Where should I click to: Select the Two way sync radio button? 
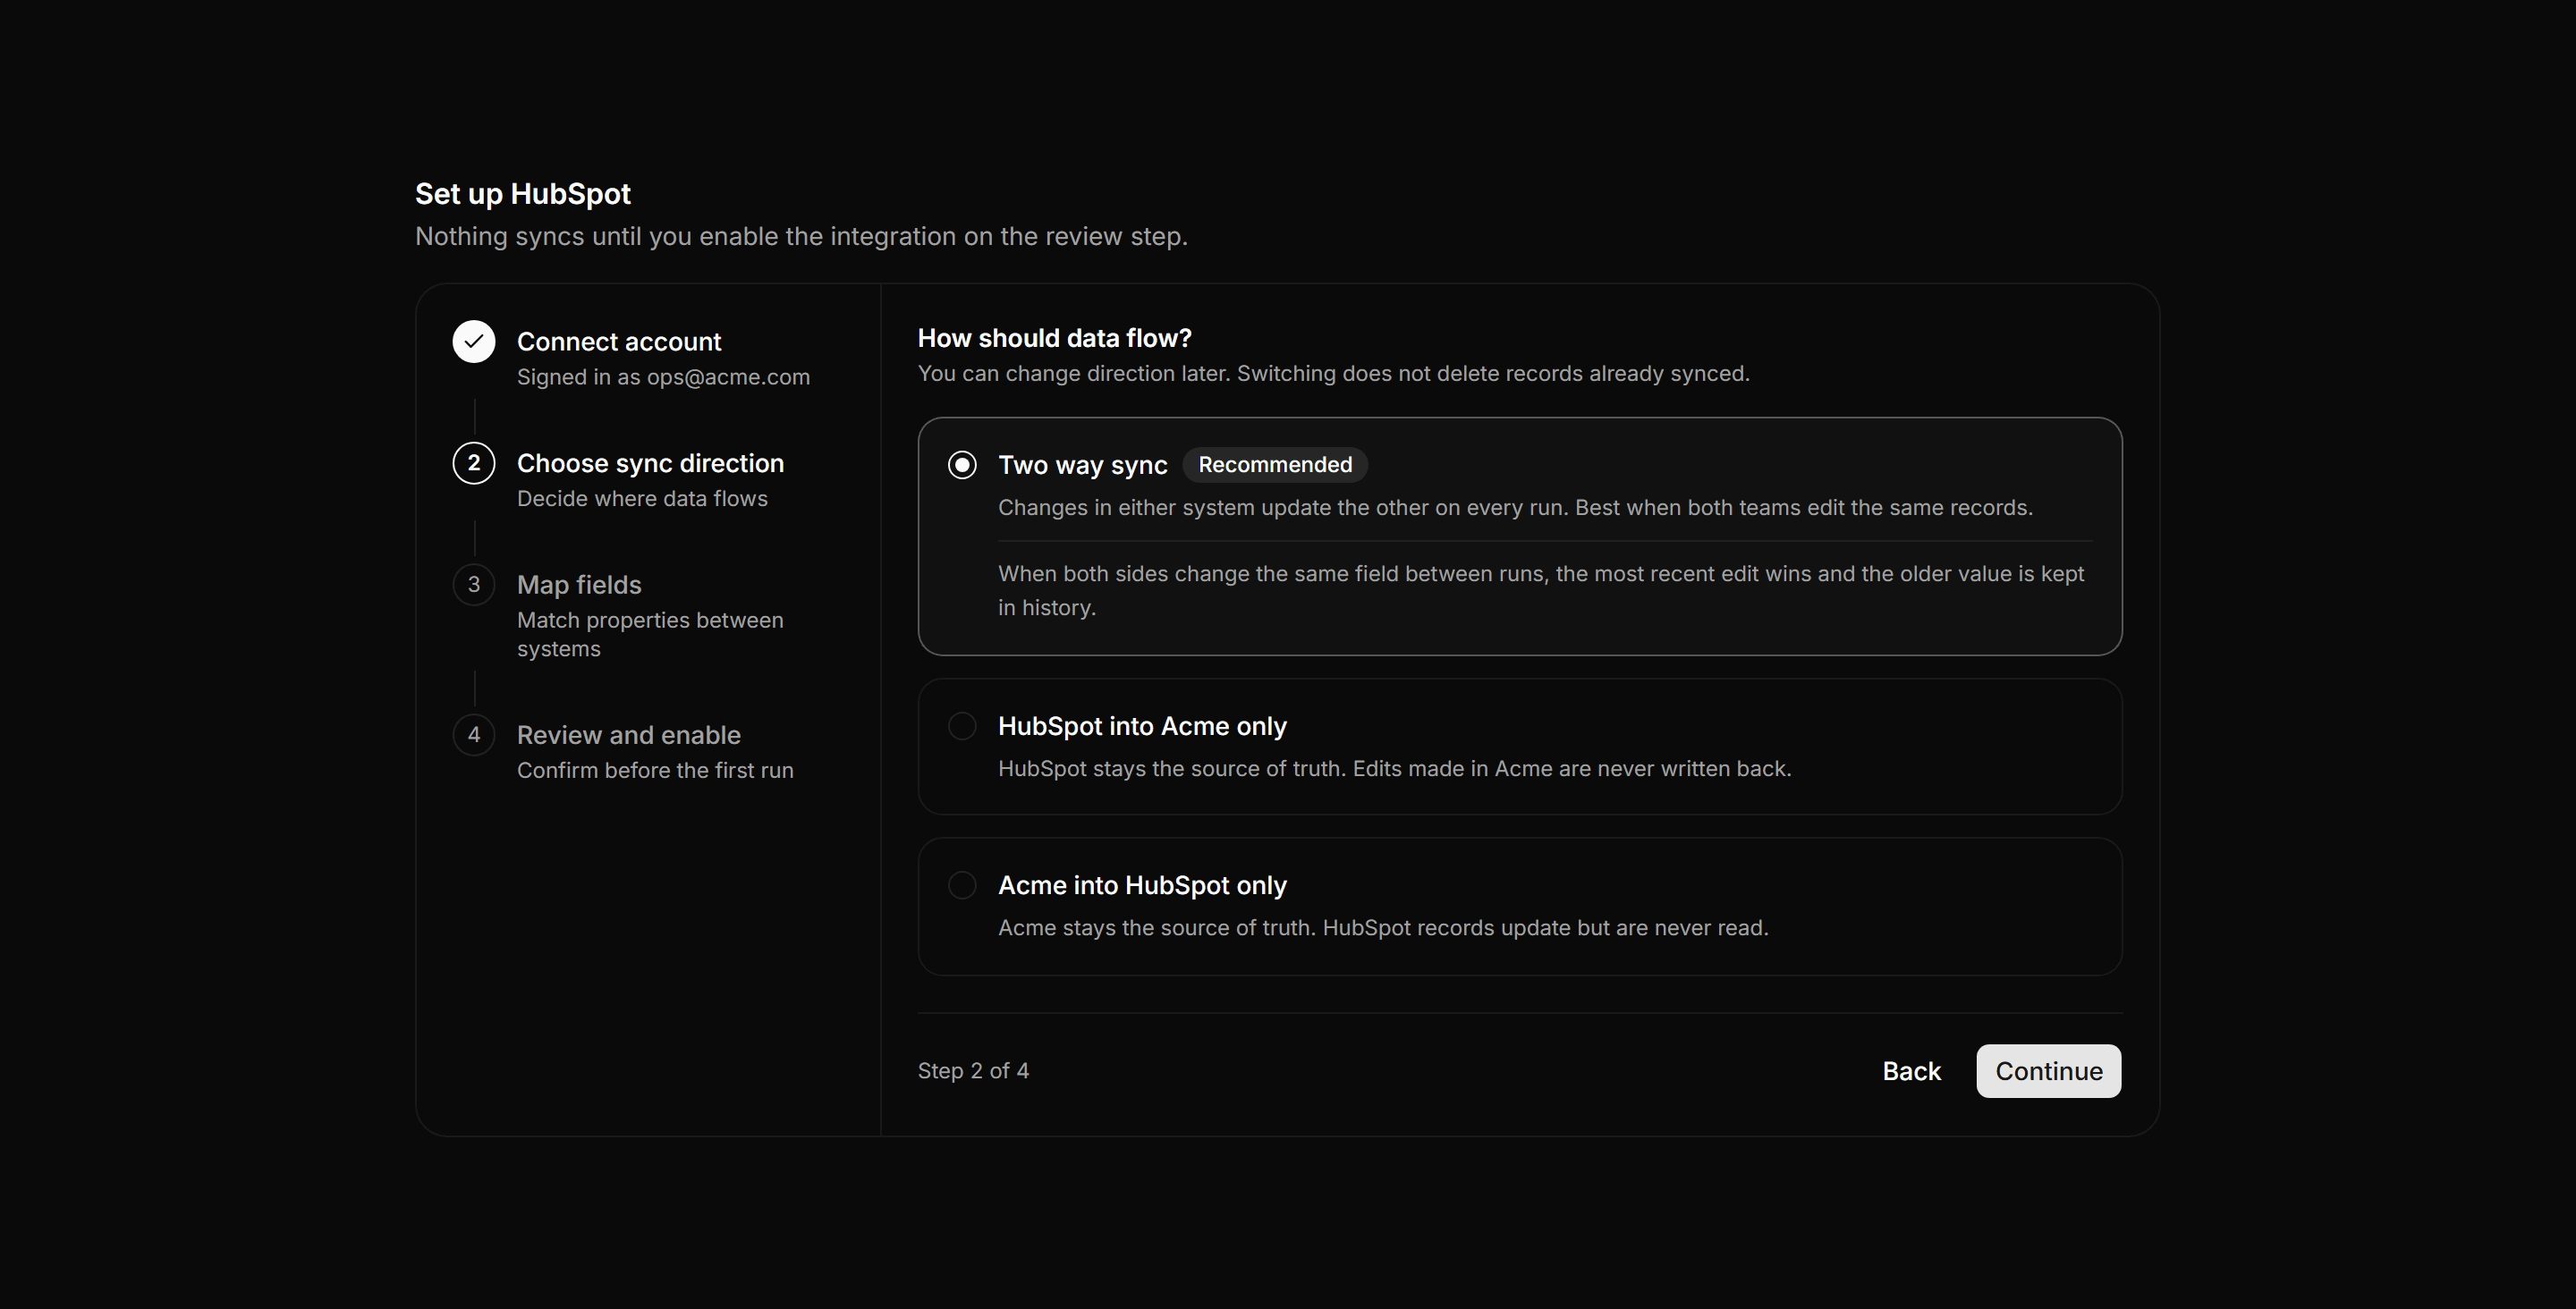click(962, 465)
